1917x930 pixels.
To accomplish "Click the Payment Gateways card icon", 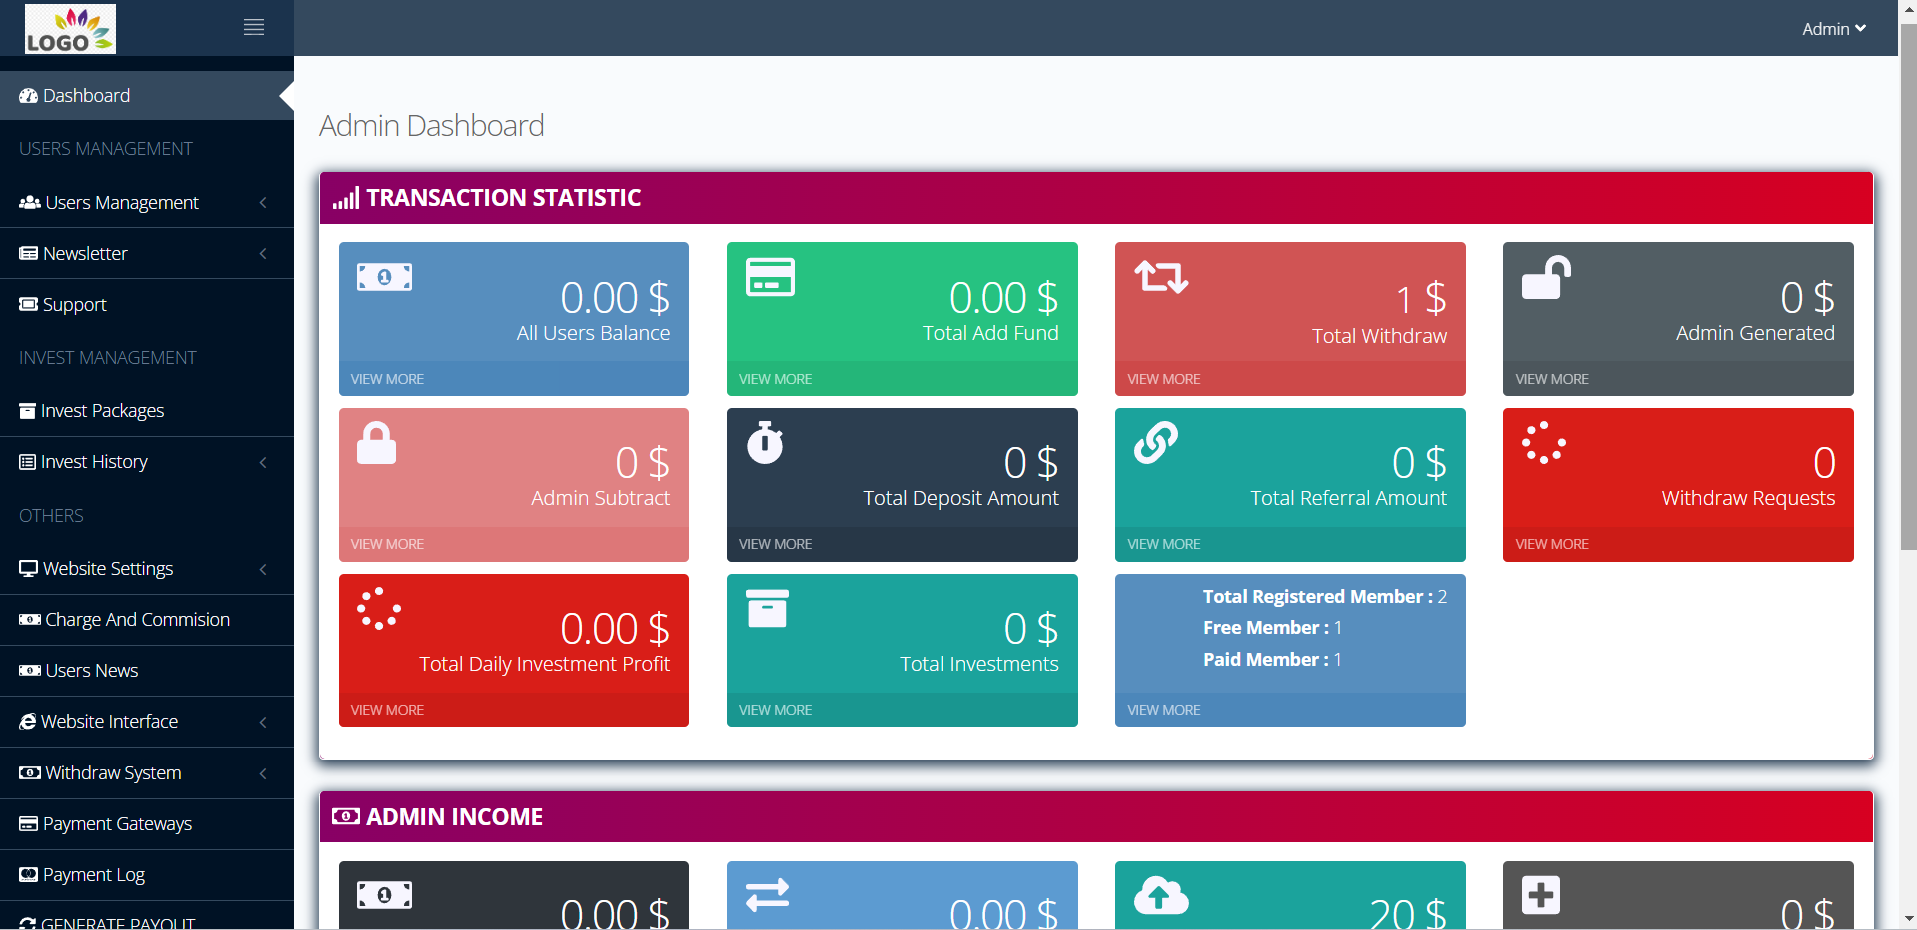I will [x=29, y=824].
